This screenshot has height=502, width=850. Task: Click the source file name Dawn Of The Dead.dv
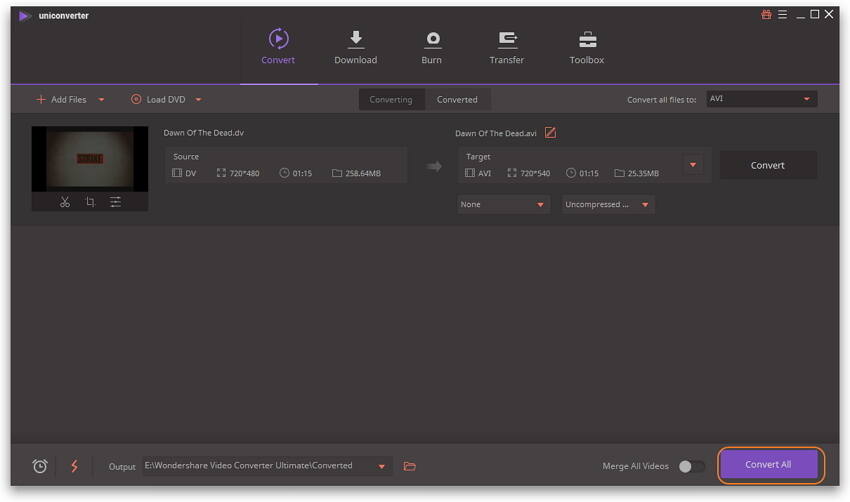(x=204, y=133)
